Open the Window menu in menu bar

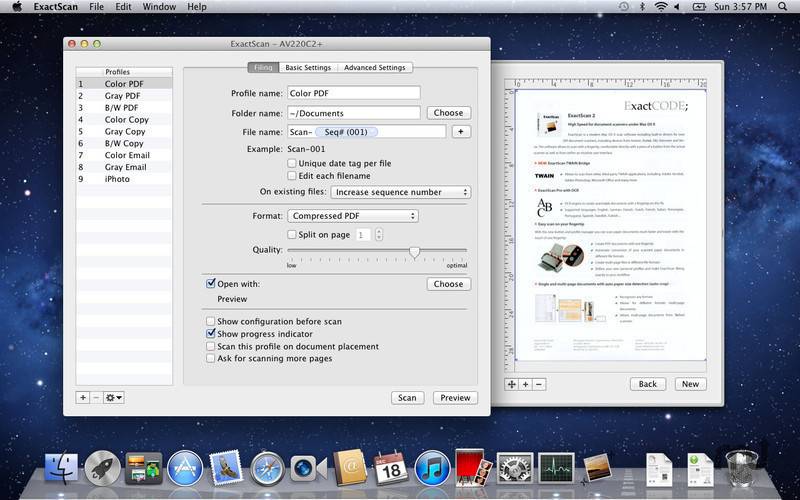[x=159, y=7]
